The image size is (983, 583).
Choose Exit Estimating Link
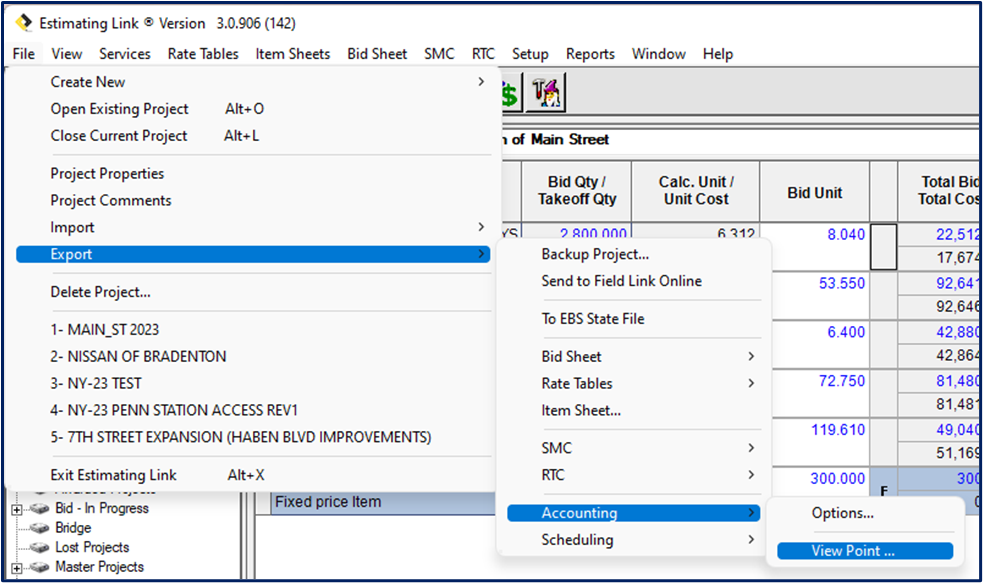pyautogui.click(x=253, y=475)
